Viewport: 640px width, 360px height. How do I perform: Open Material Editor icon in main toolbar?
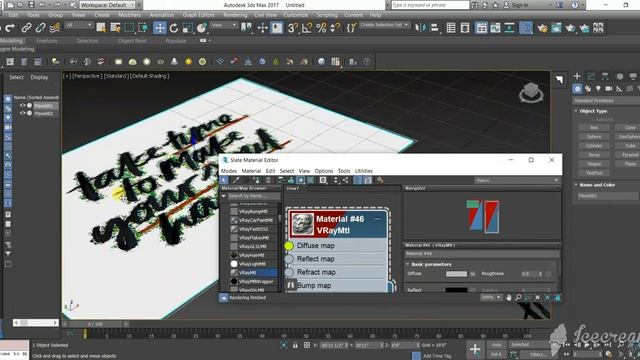(526, 28)
